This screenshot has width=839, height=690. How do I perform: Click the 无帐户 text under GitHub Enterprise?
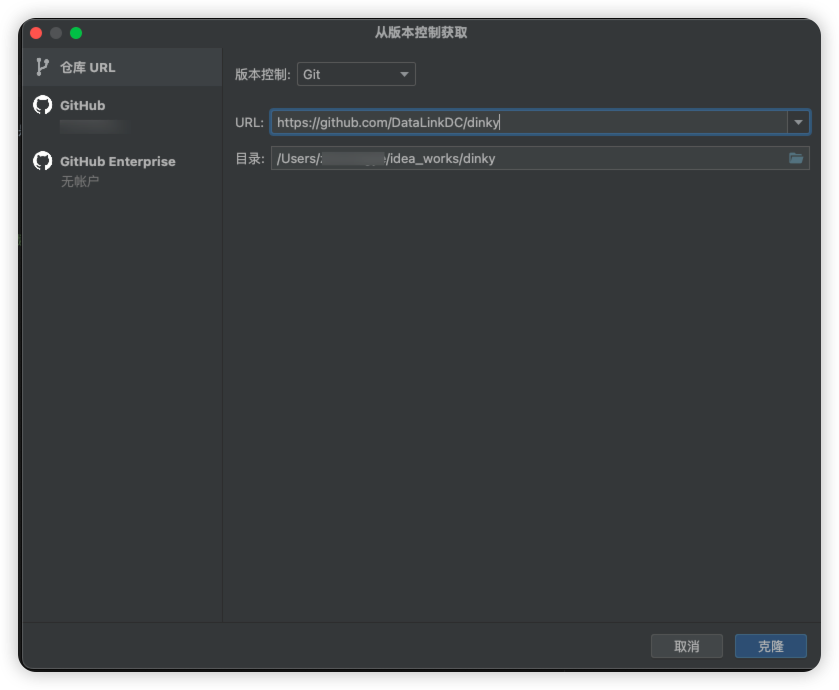(80, 182)
